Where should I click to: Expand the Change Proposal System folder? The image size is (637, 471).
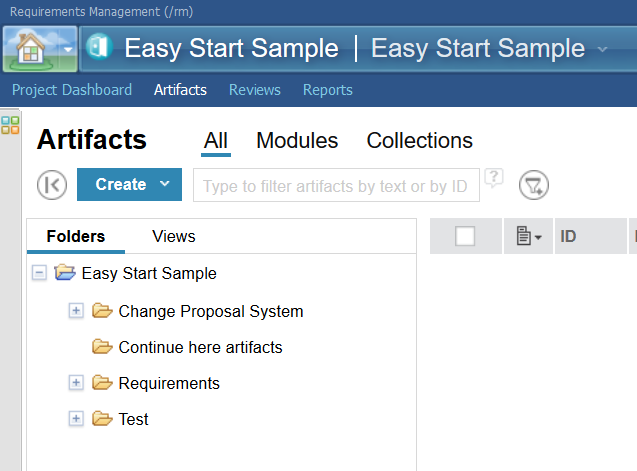point(76,311)
